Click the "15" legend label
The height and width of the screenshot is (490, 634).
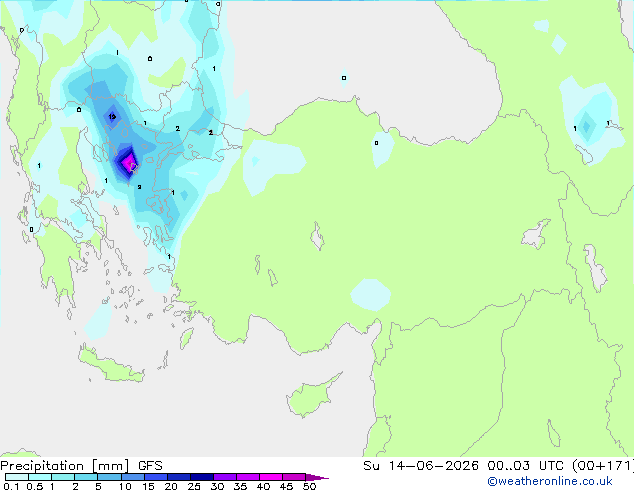pyautogui.click(x=148, y=486)
